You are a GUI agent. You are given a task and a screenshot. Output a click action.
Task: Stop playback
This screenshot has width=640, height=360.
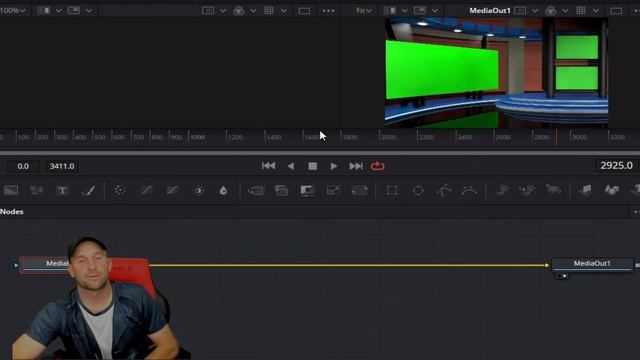[313, 166]
